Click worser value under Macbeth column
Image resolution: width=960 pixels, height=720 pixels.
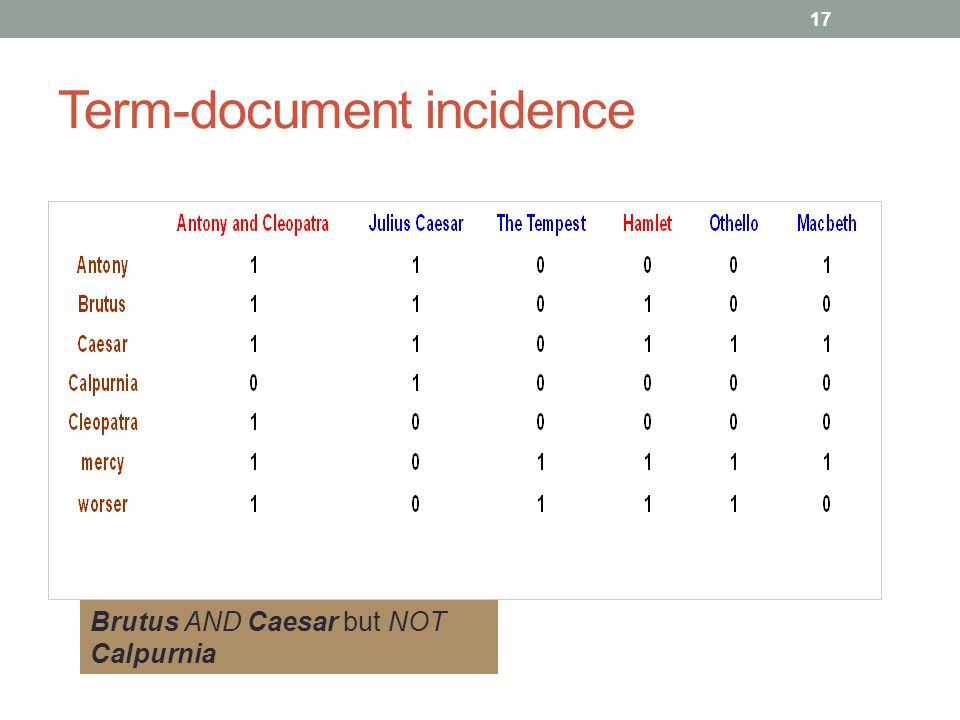pos(827,504)
